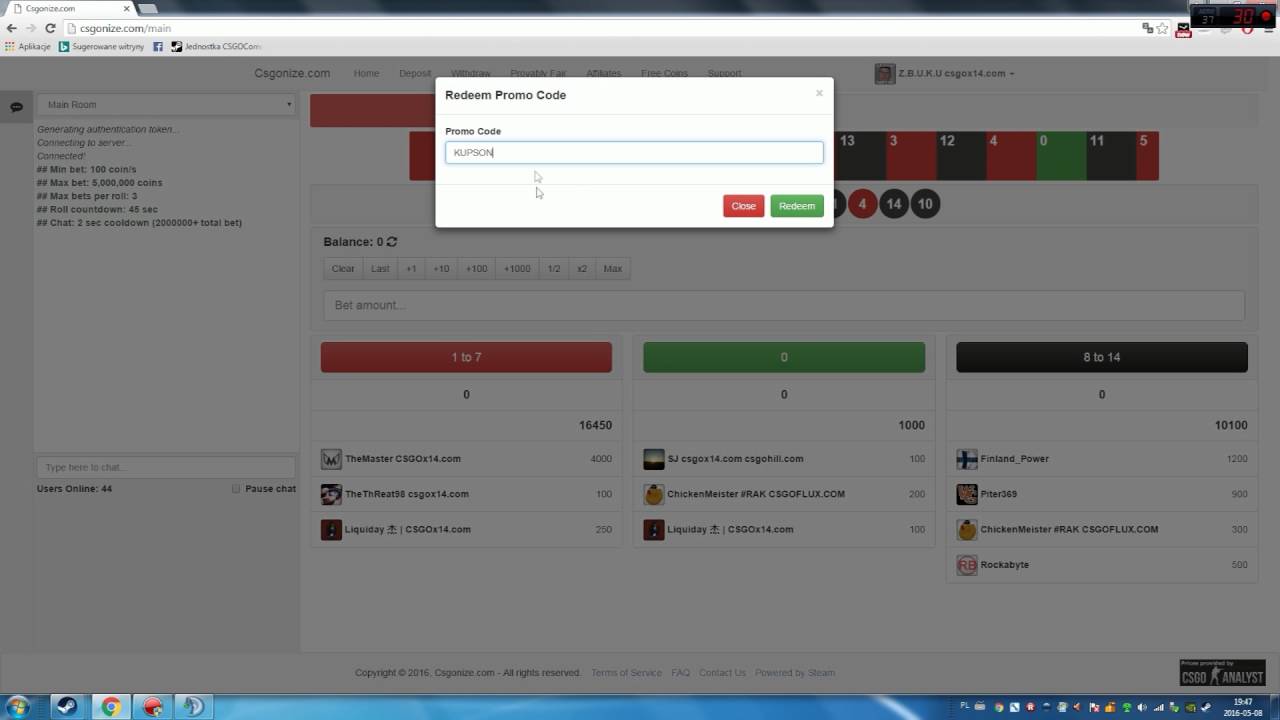Open the Provably Fair menu item
The height and width of the screenshot is (720, 1280).
(x=538, y=73)
